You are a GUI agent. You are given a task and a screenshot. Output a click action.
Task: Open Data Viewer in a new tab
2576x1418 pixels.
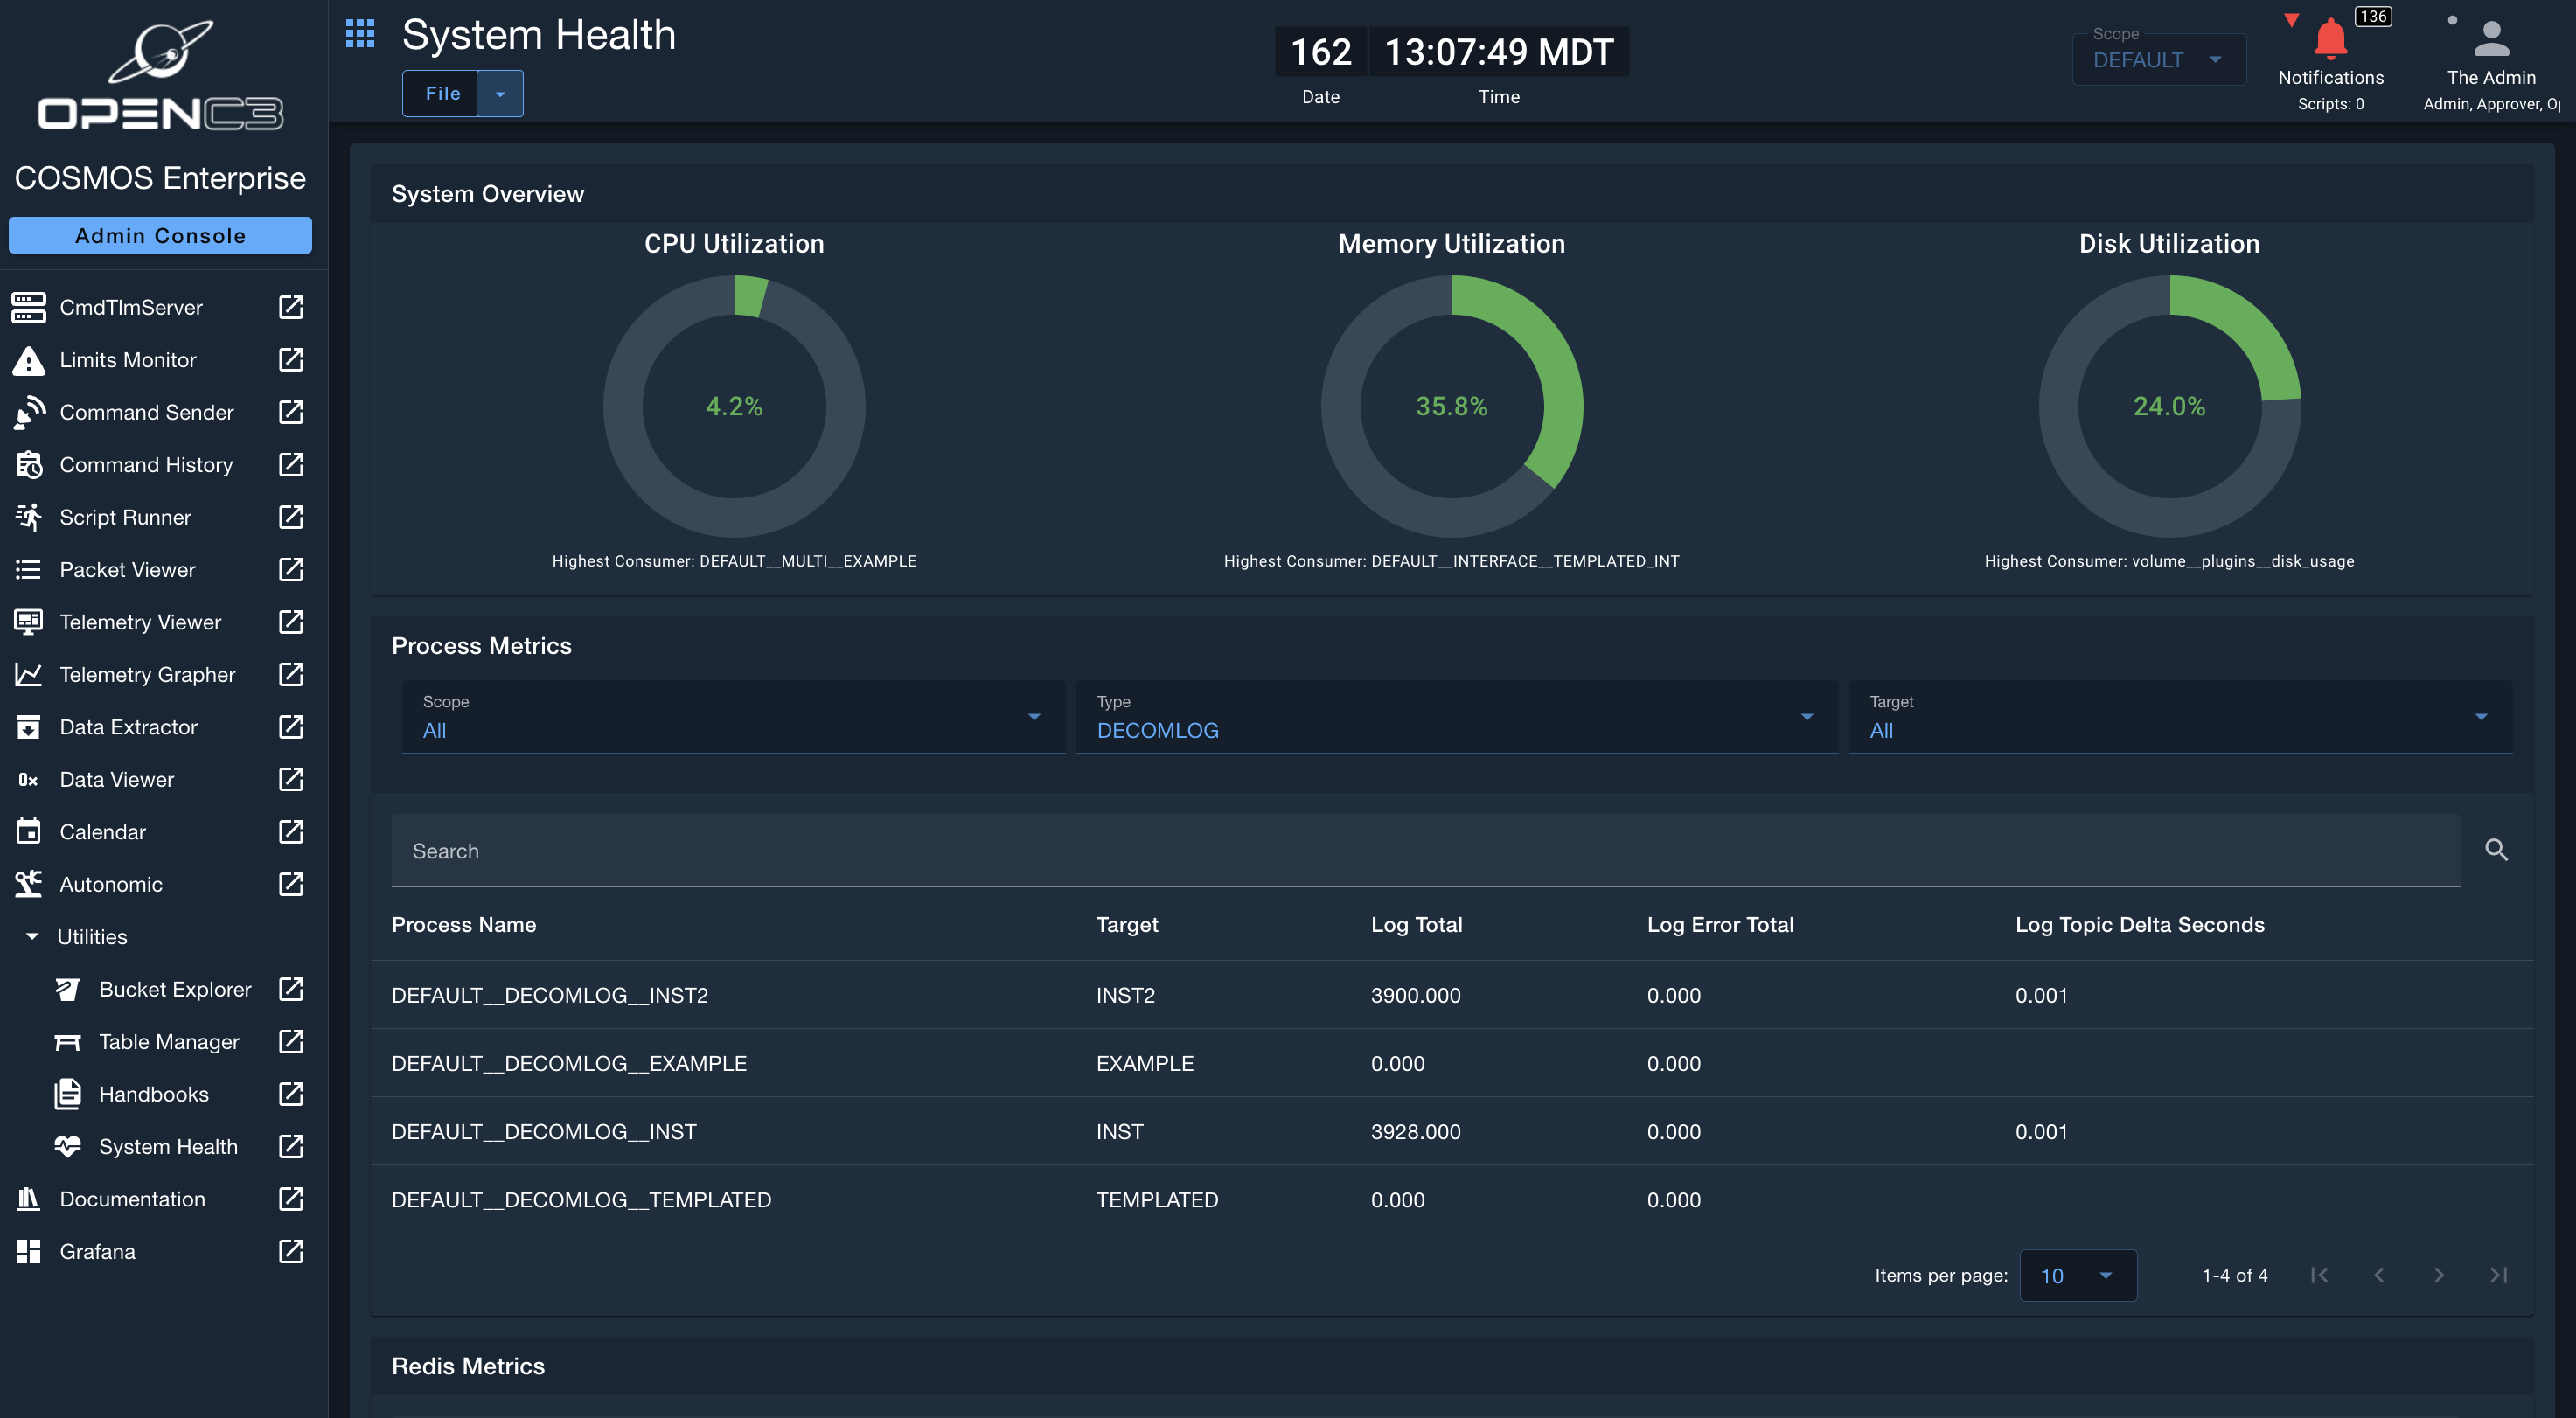tap(291, 779)
